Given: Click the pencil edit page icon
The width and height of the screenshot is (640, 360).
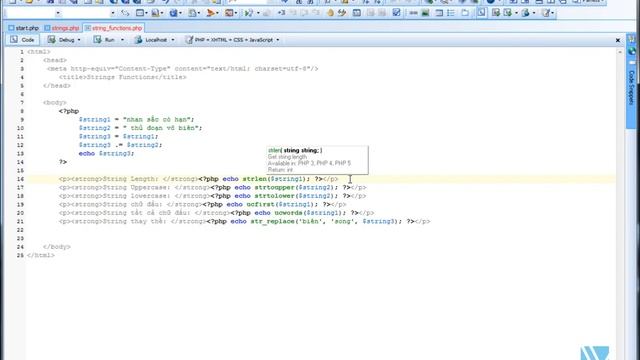Looking at the screenshot, I should pyautogui.click(x=546, y=13).
